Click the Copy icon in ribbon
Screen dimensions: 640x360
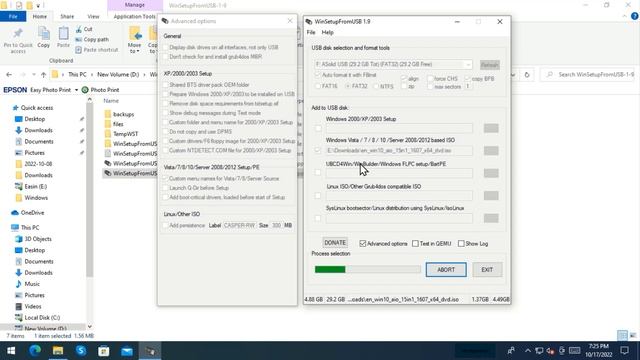click(43, 33)
